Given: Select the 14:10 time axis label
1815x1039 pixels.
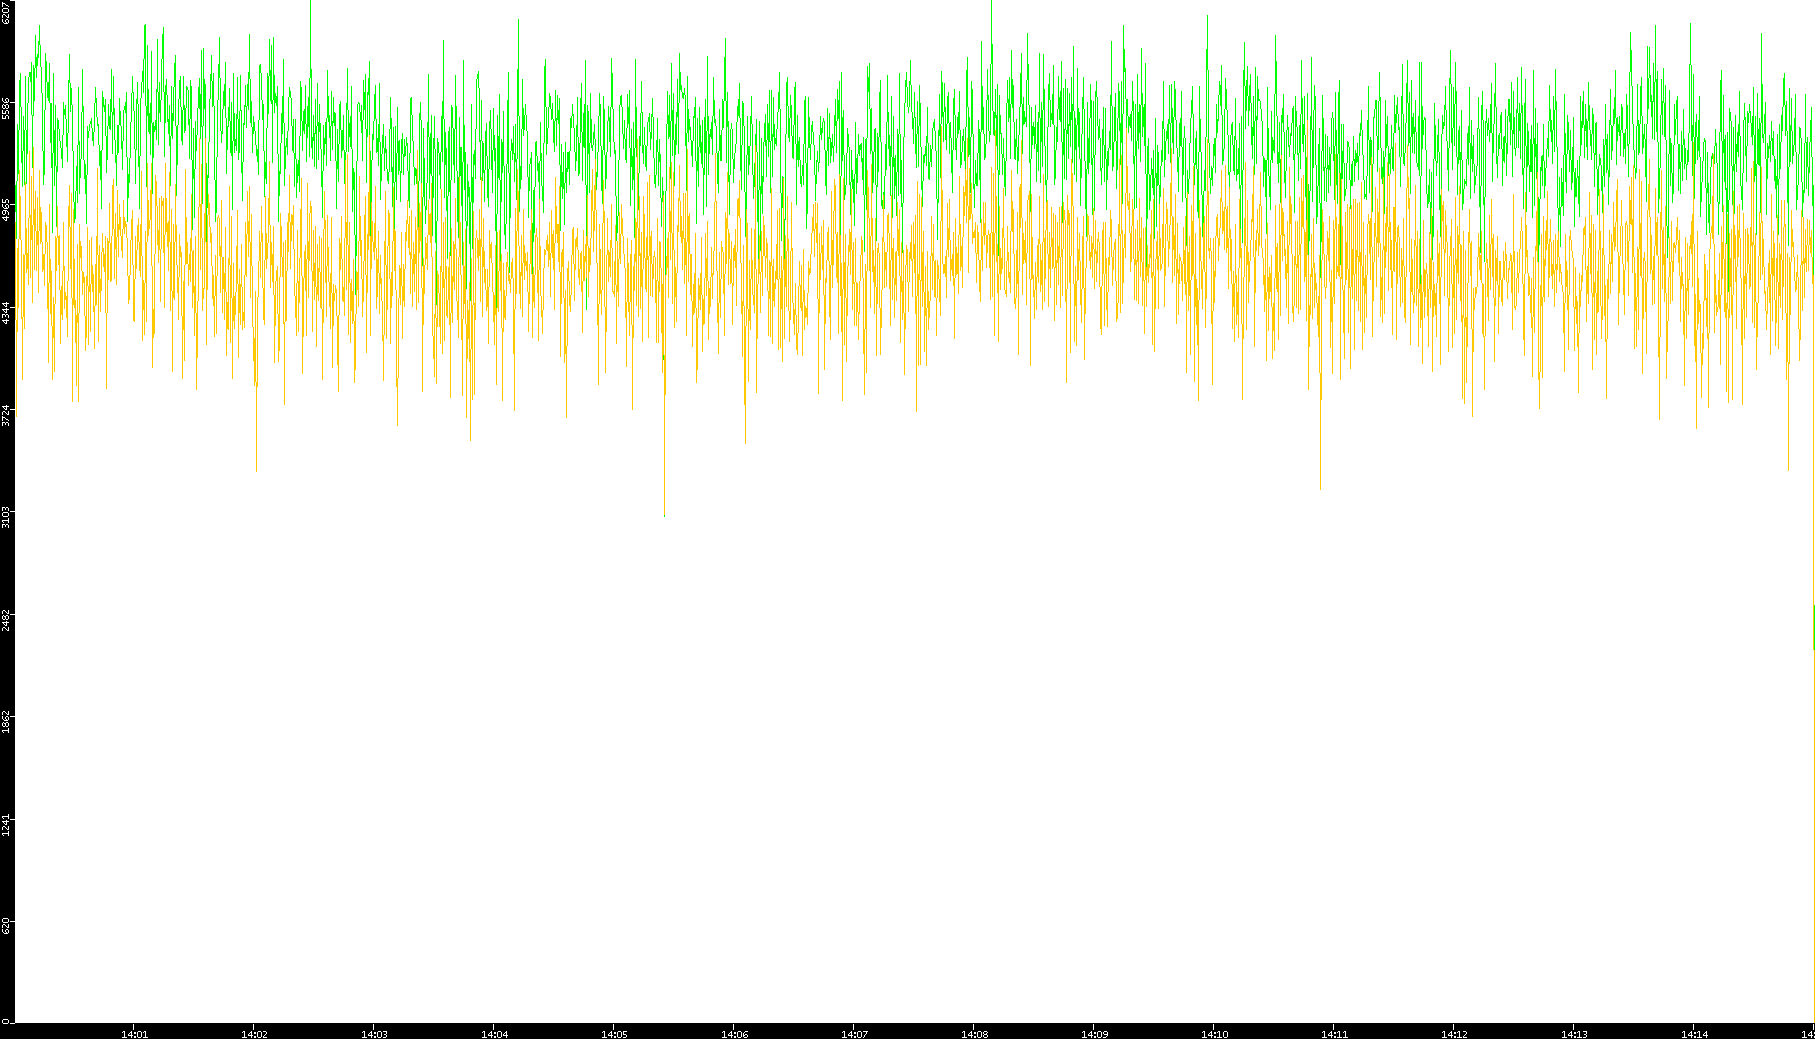Looking at the screenshot, I should pyautogui.click(x=1214, y=1033).
